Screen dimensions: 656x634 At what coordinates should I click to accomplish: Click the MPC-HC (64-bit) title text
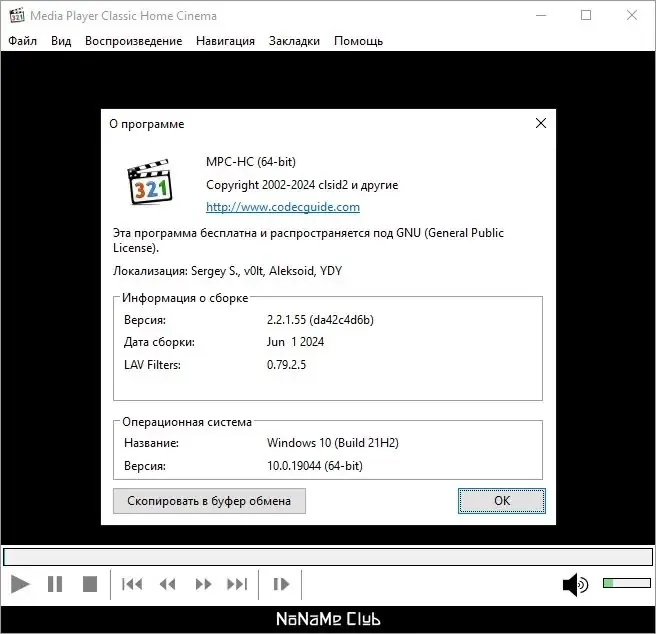coord(251,162)
